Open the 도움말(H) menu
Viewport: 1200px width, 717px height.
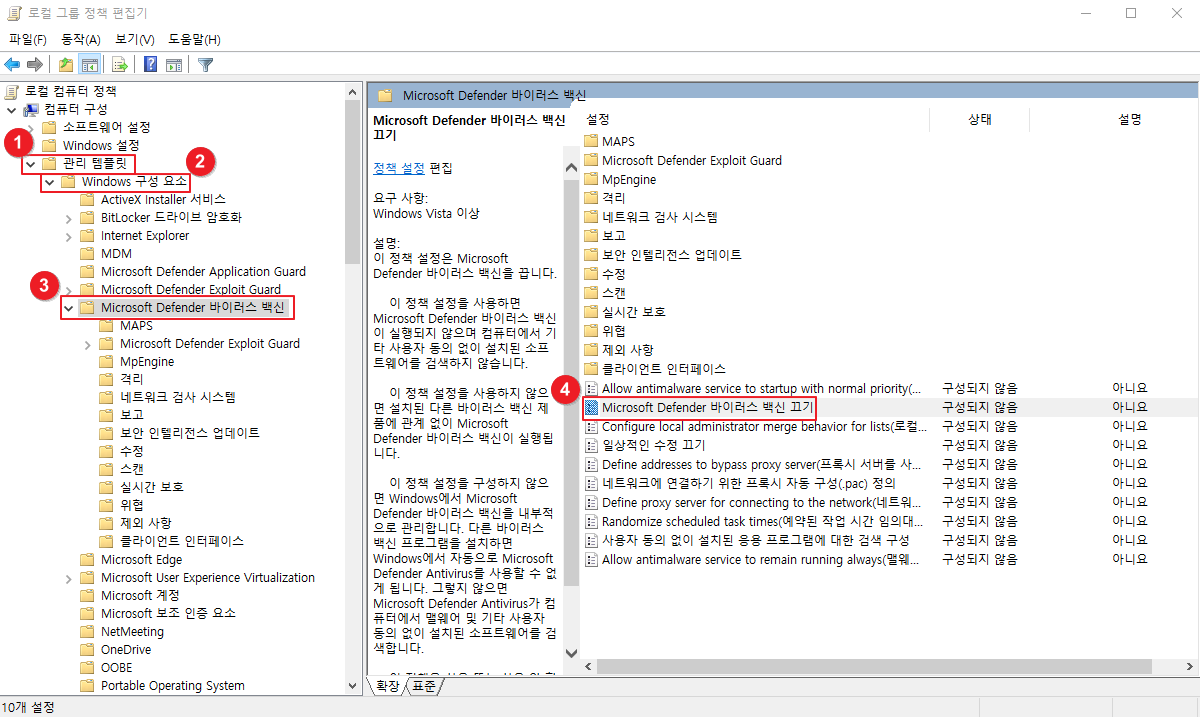click(x=194, y=39)
